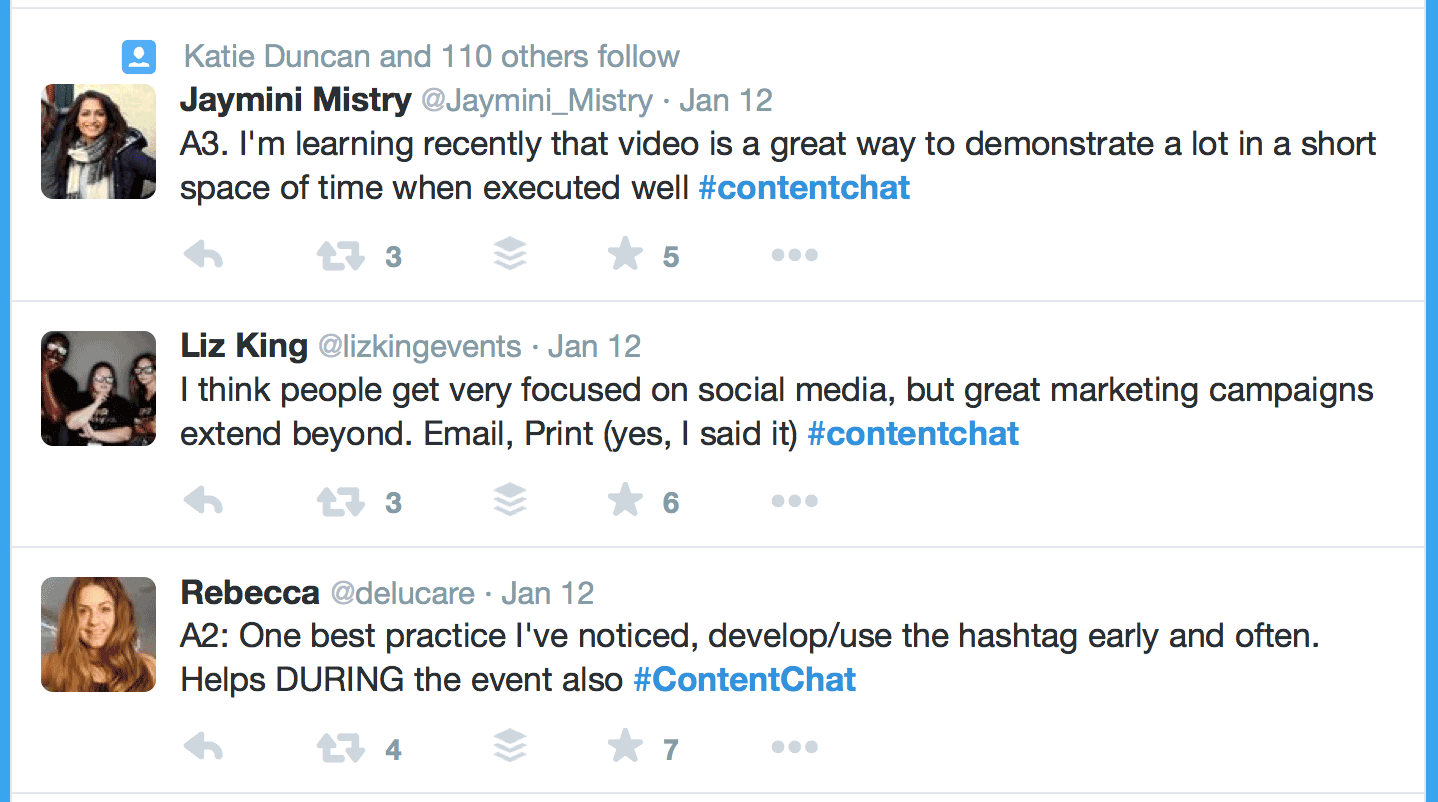Reply to Liz King's tweet
Viewport: 1438px width, 802px height.
tap(204, 501)
